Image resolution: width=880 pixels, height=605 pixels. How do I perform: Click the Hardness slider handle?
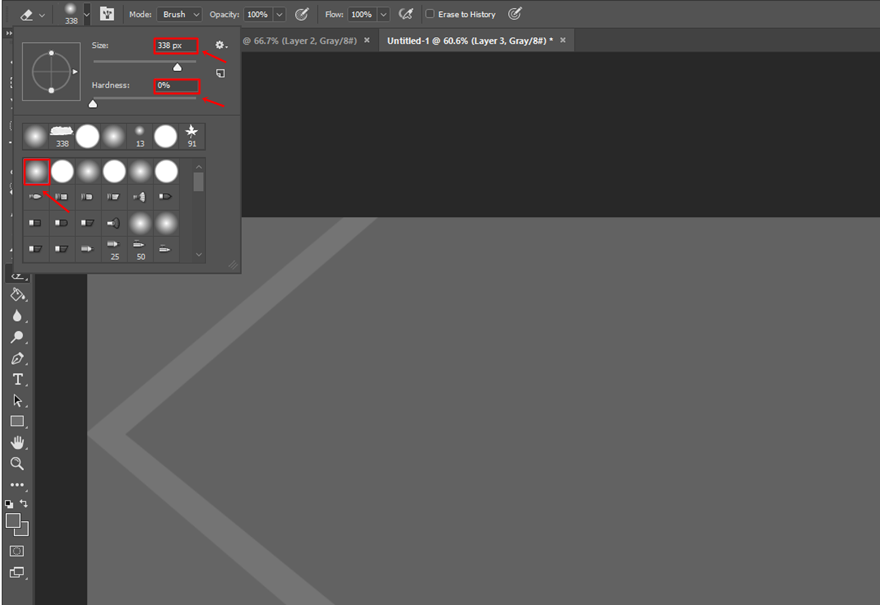93,104
